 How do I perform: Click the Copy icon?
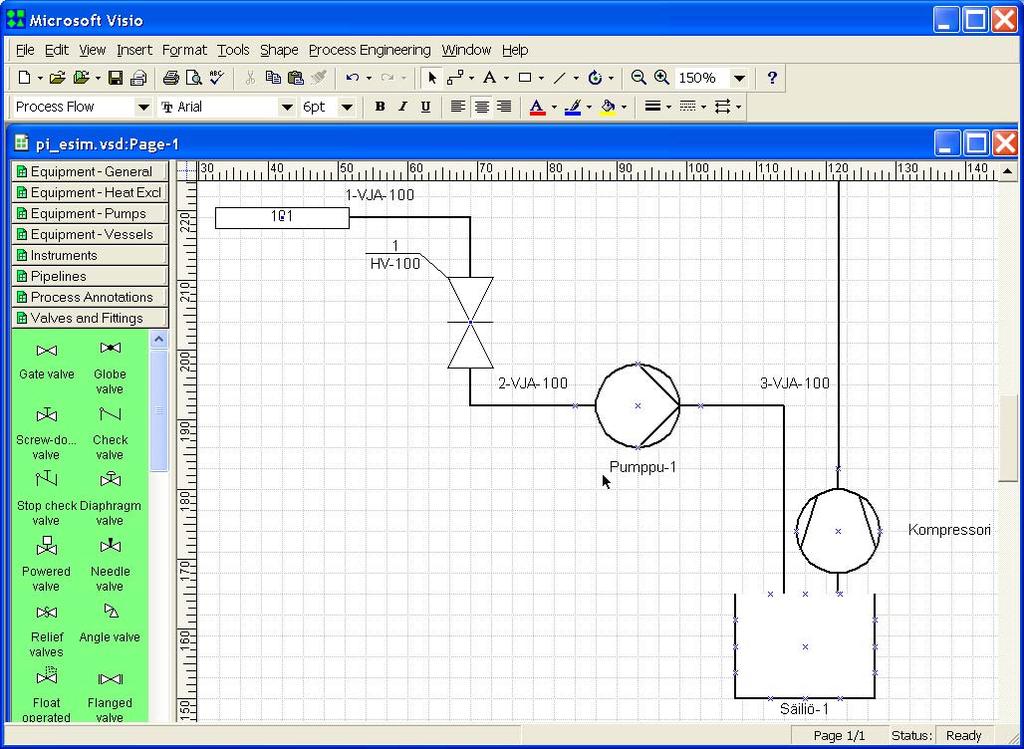tap(273, 78)
